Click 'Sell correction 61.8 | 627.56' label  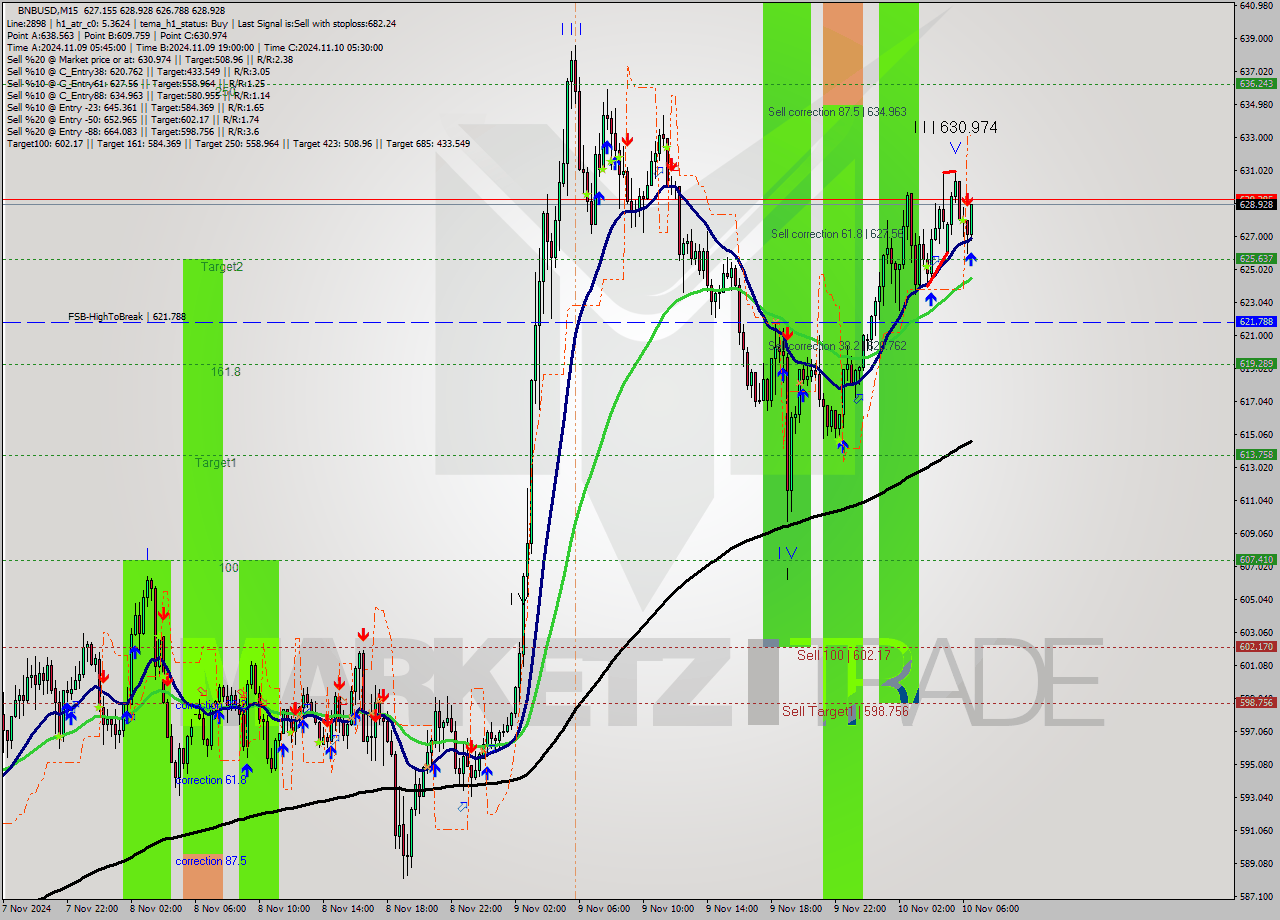coord(837,234)
